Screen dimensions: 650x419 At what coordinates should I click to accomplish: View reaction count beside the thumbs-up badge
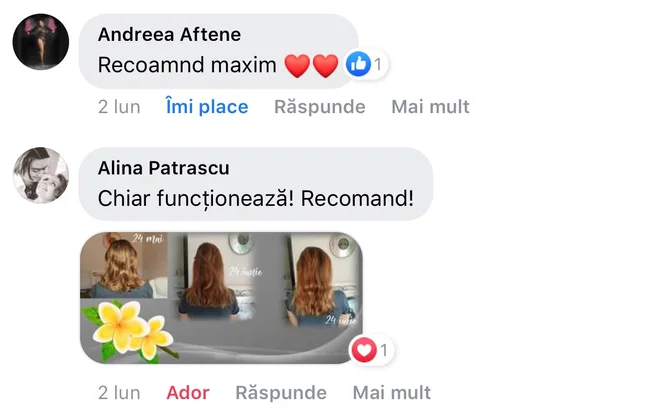(378, 64)
